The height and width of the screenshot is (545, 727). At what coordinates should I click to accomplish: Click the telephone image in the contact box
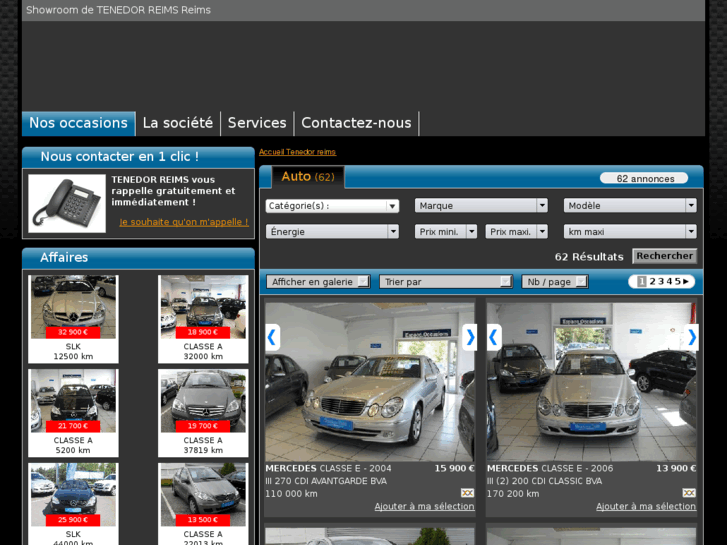click(67, 204)
